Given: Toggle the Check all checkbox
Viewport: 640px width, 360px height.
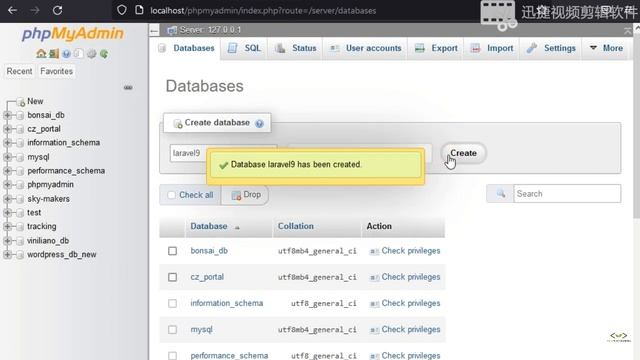Looking at the screenshot, I should pyautogui.click(x=171, y=195).
